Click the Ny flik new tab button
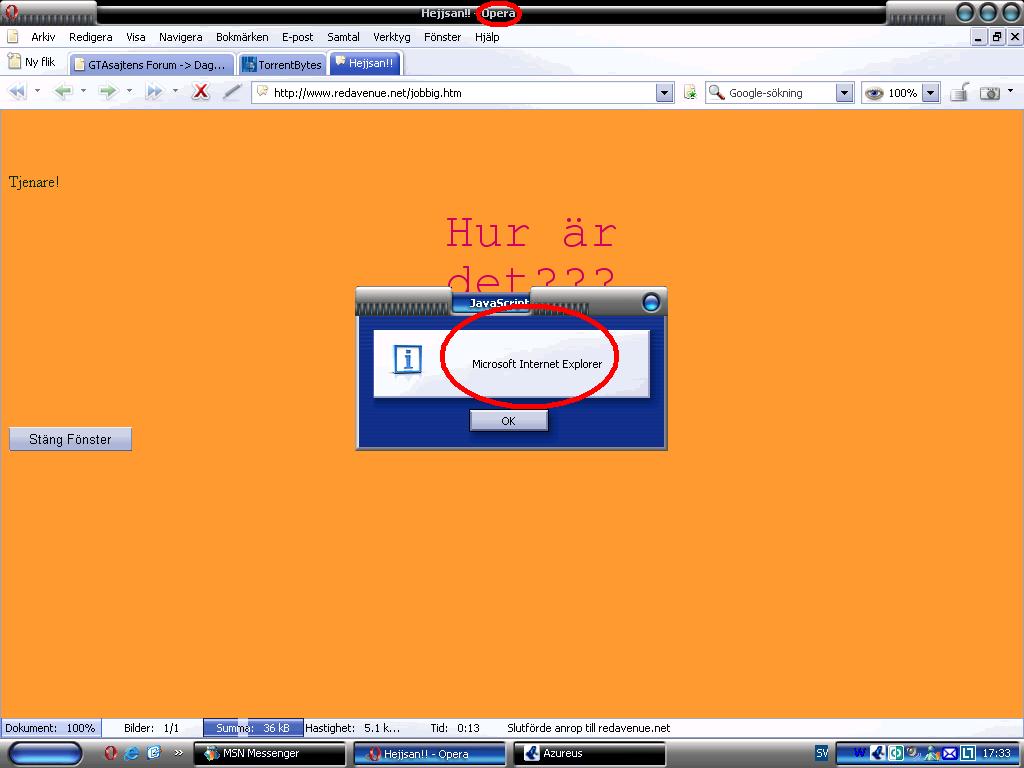Image resolution: width=1024 pixels, height=768 pixels. 32,62
